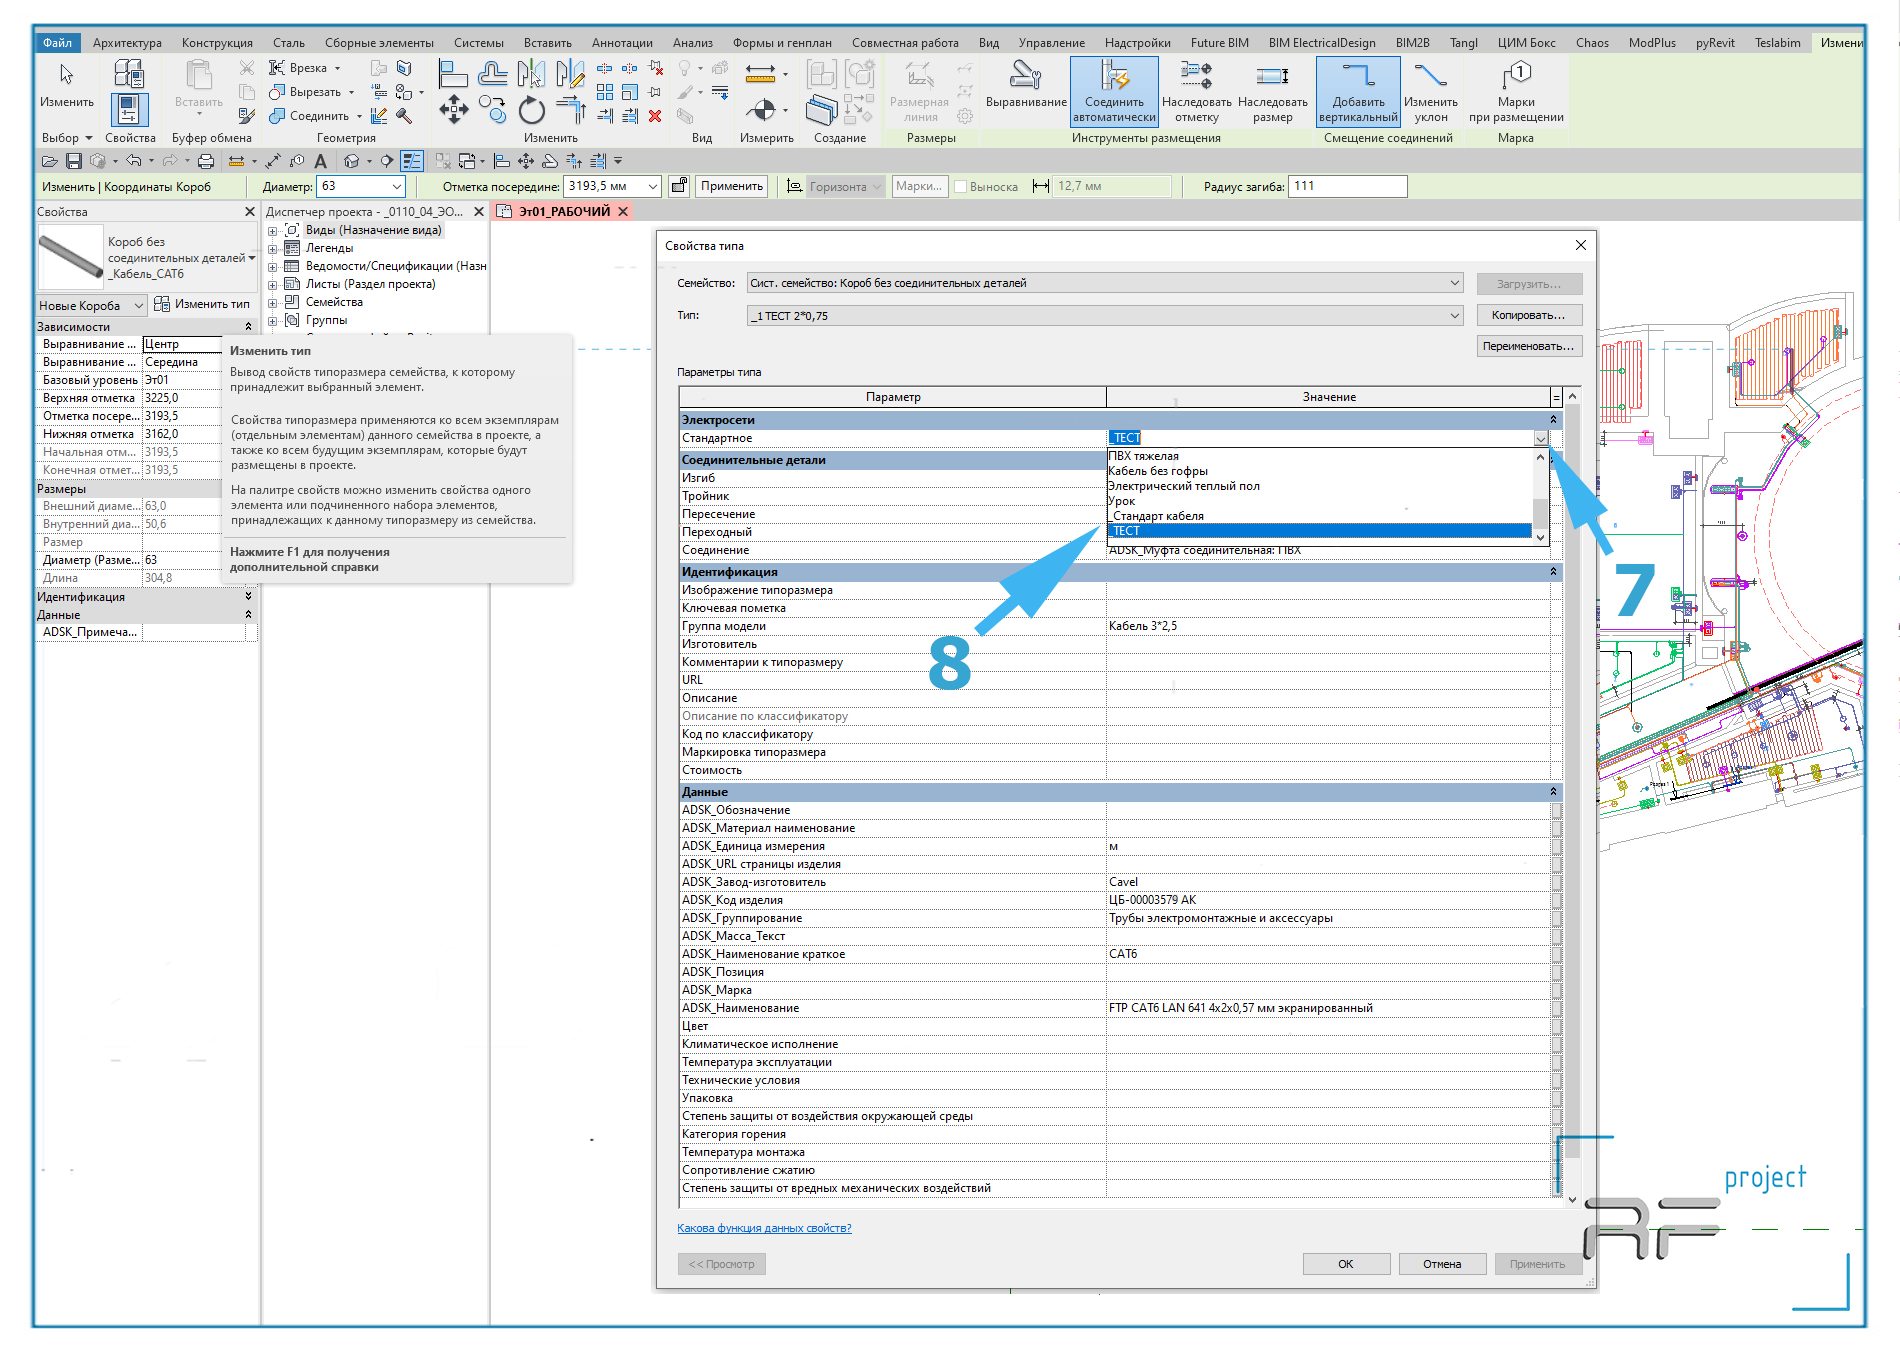Click the scrollbar thumb of the Стандартное dropdown list
The width and height of the screenshot is (1900, 1350).
click(x=1541, y=513)
